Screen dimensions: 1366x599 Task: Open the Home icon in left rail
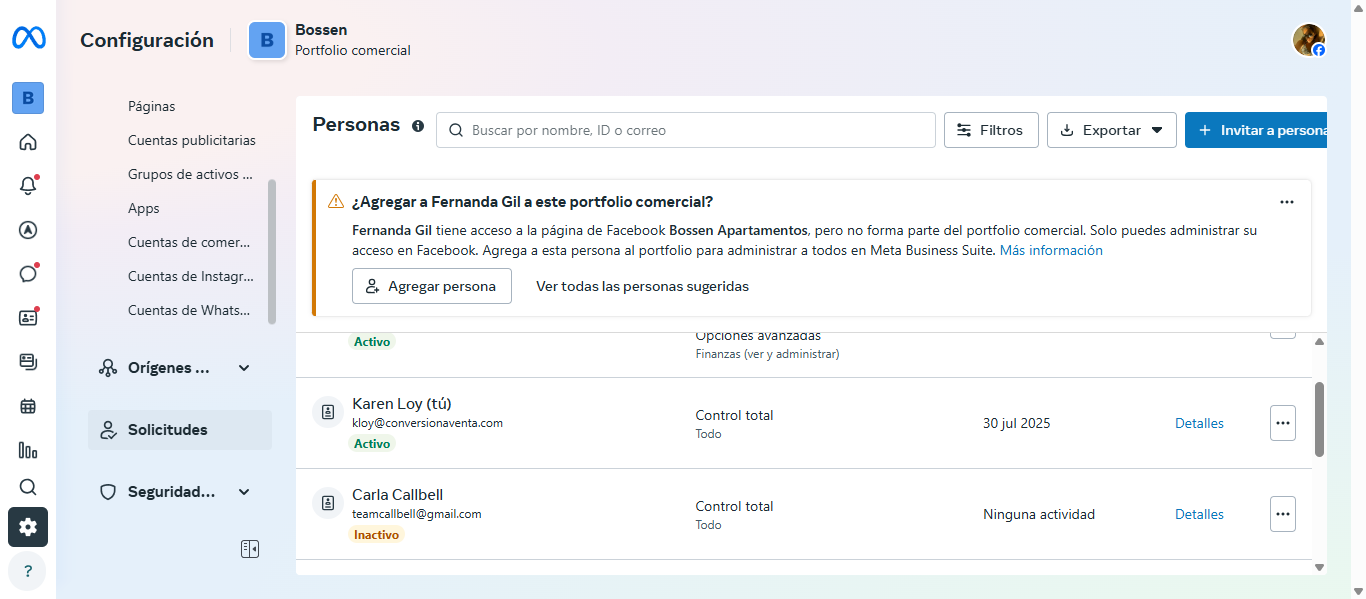coord(28,142)
